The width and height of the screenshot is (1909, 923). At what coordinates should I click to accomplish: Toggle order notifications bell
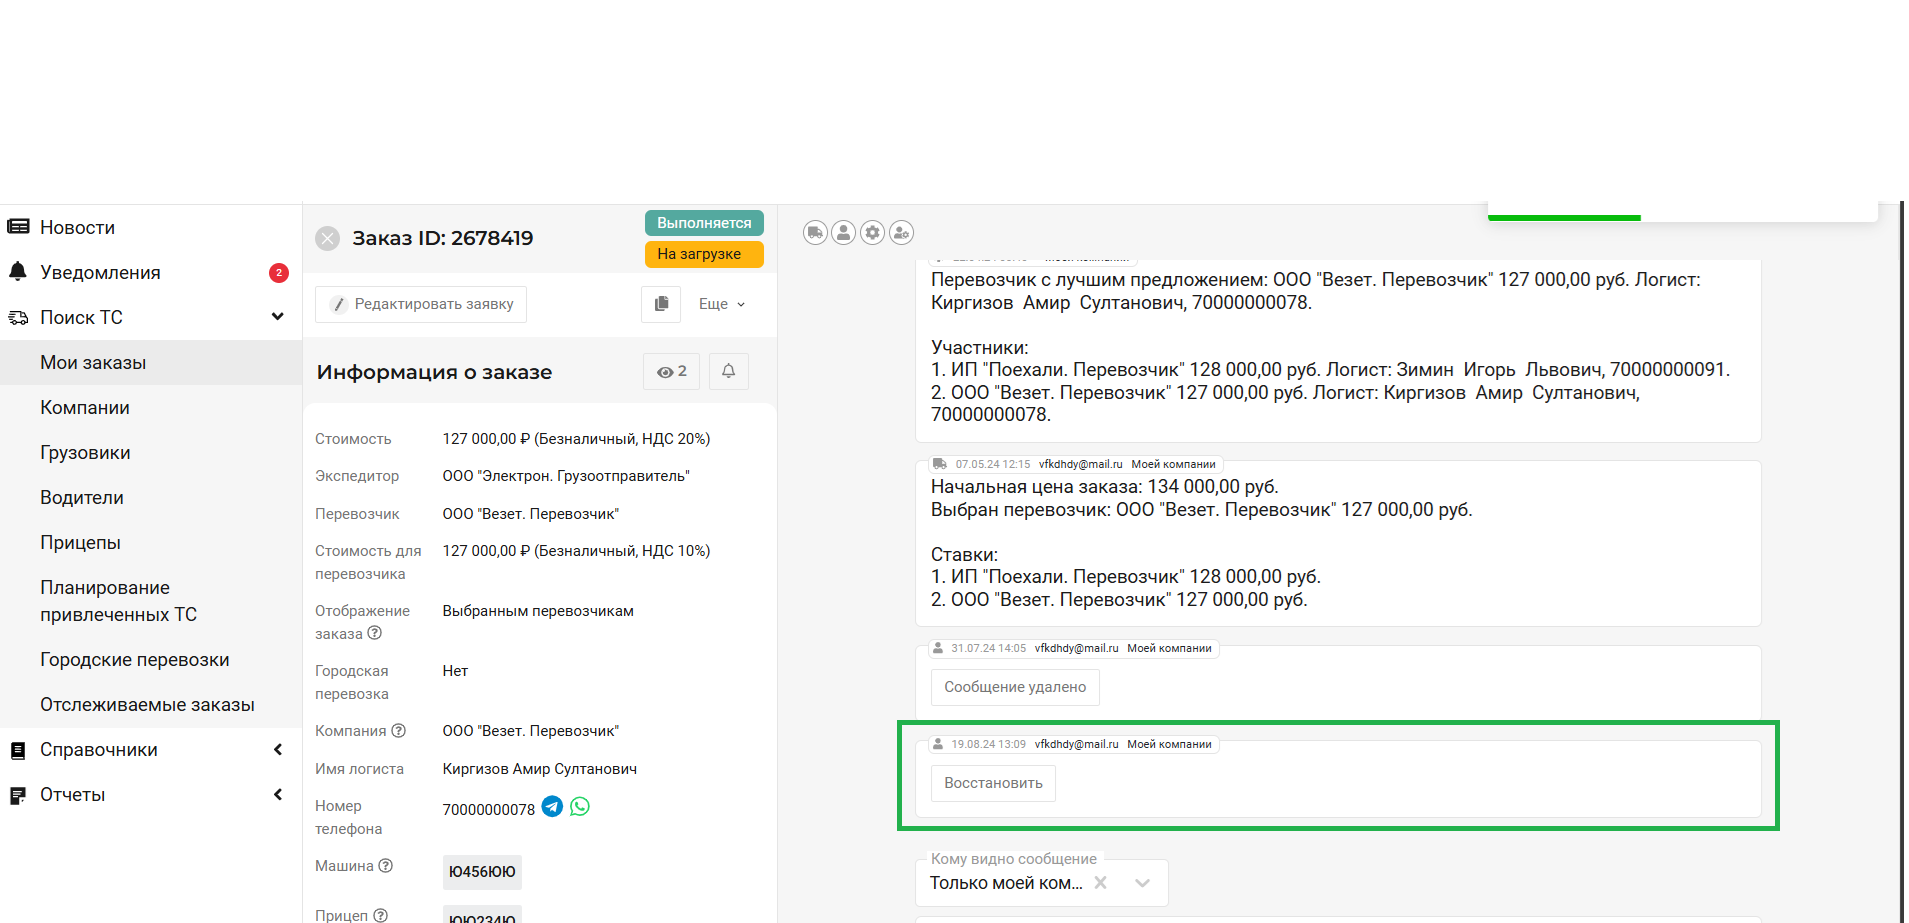[729, 371]
